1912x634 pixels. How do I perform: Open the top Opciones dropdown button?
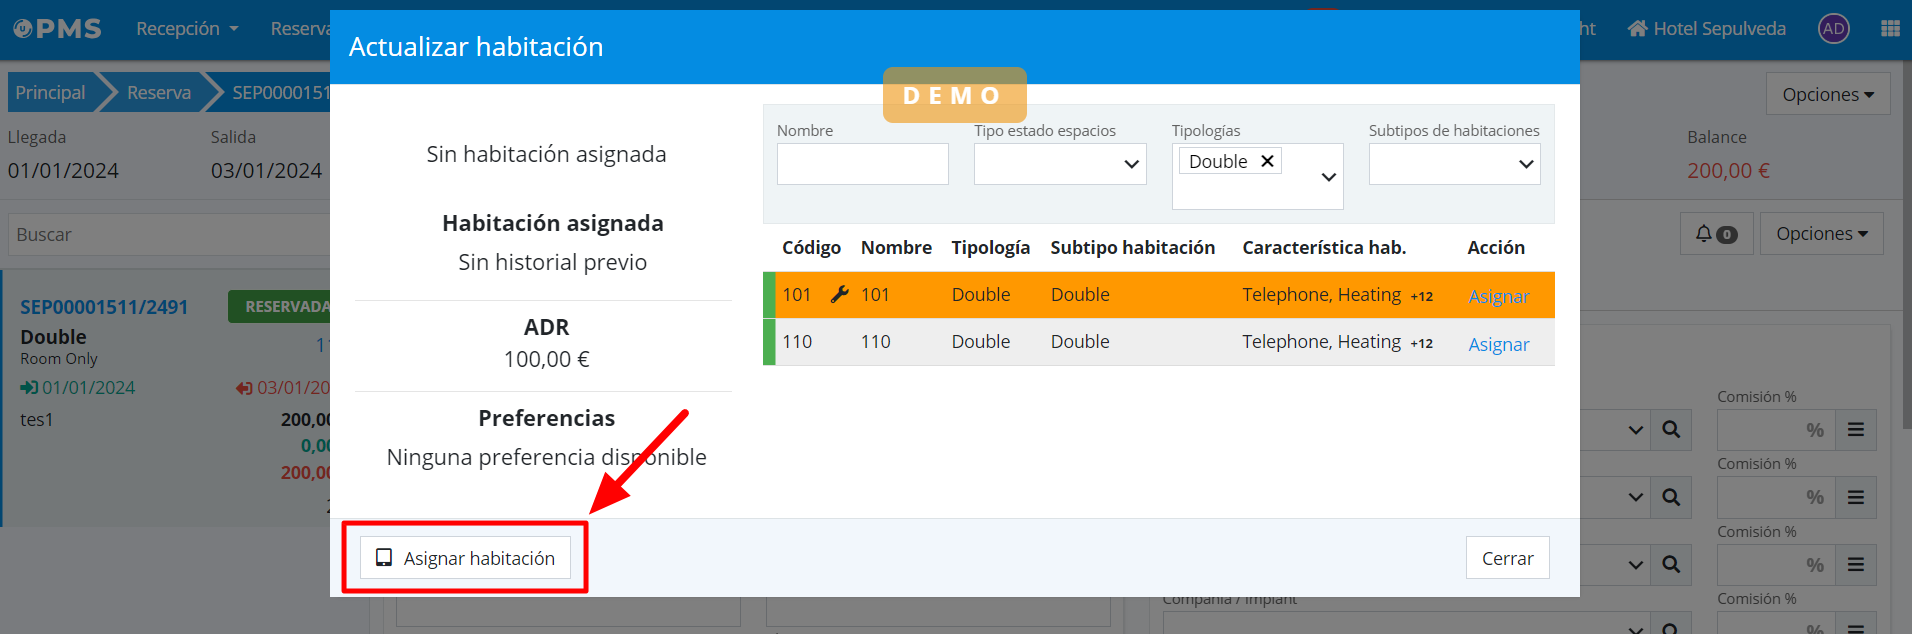(x=1827, y=94)
